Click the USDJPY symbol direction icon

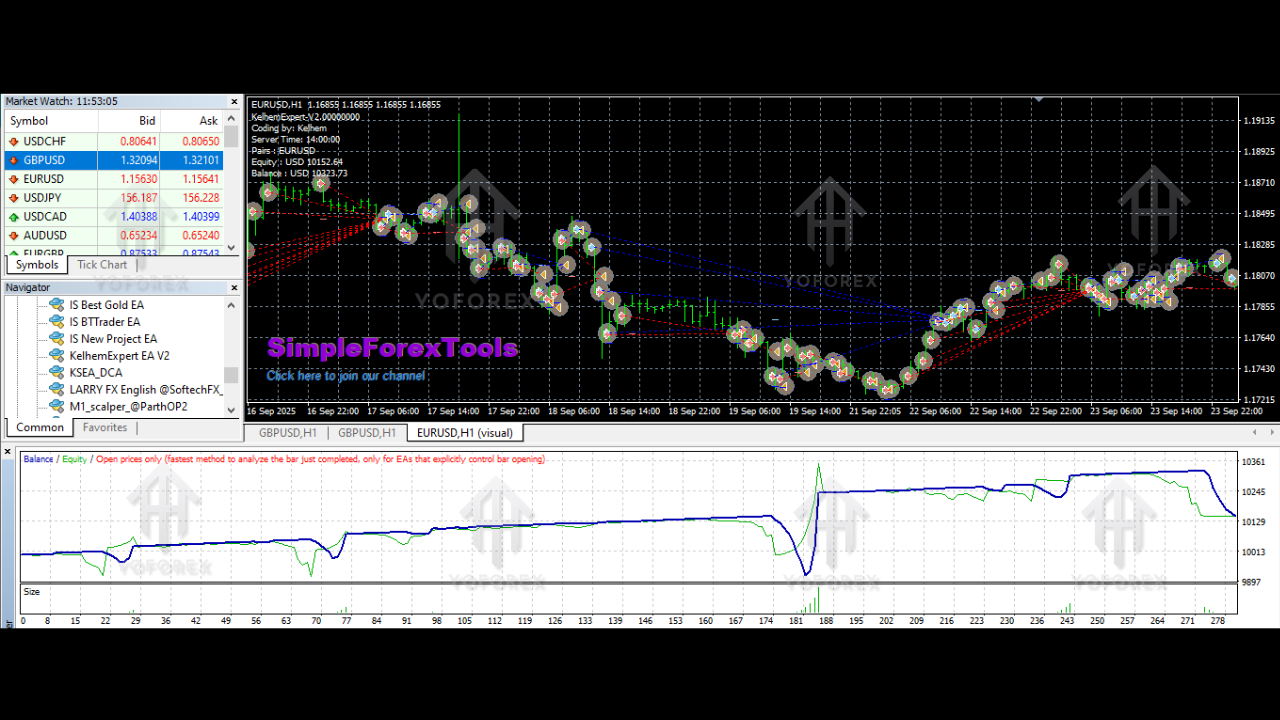(14, 198)
